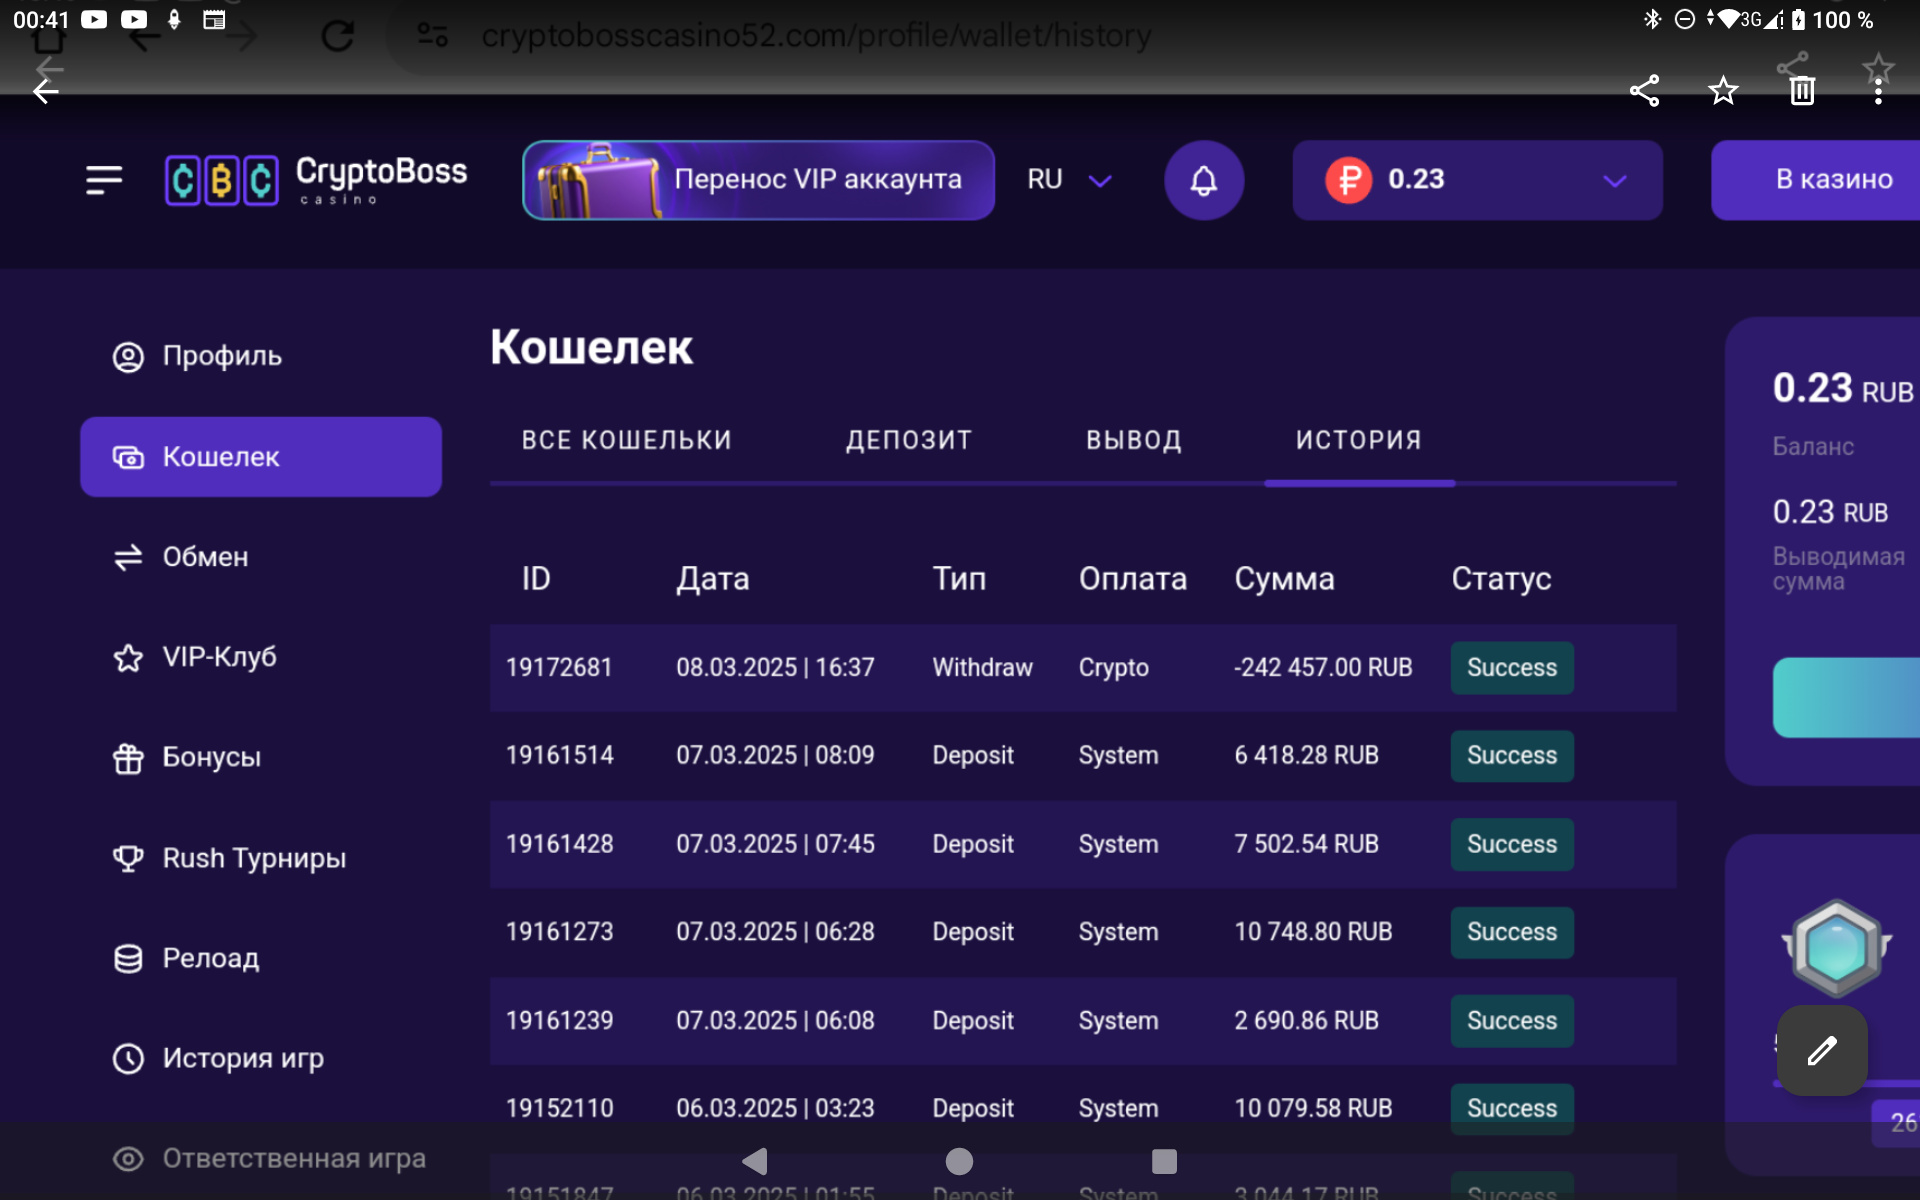The width and height of the screenshot is (1920, 1200).
Task: Open VIP-Клуб in the sidebar
Action: point(219,657)
